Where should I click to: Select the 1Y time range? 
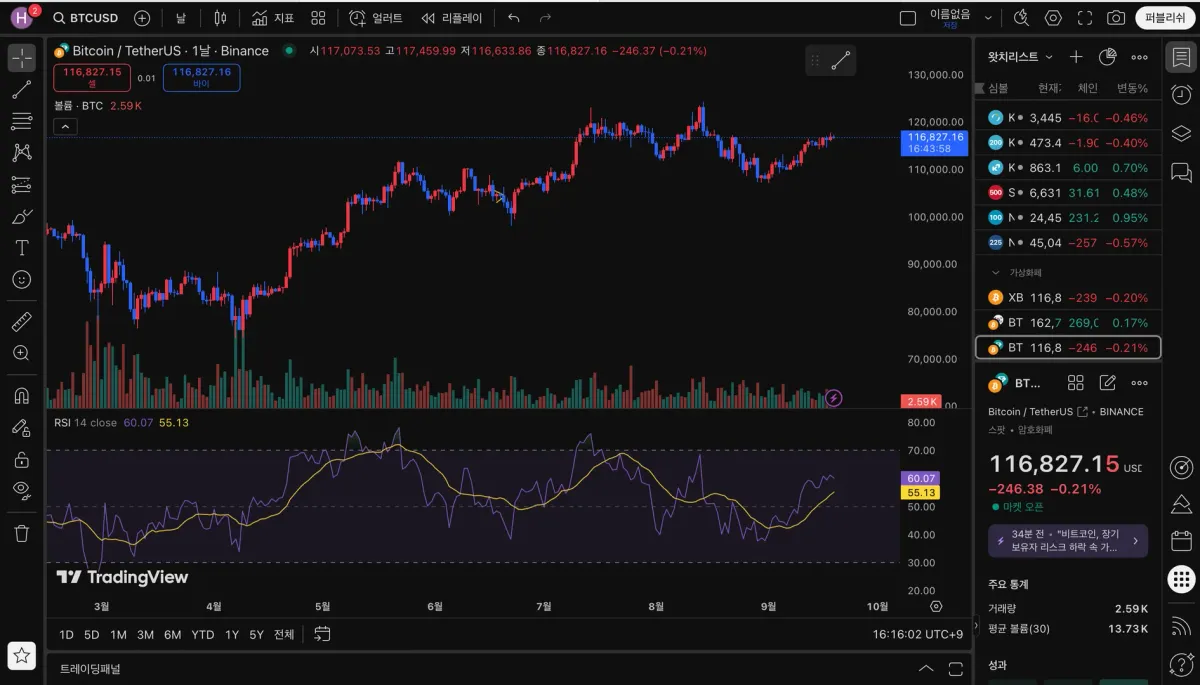click(232, 634)
